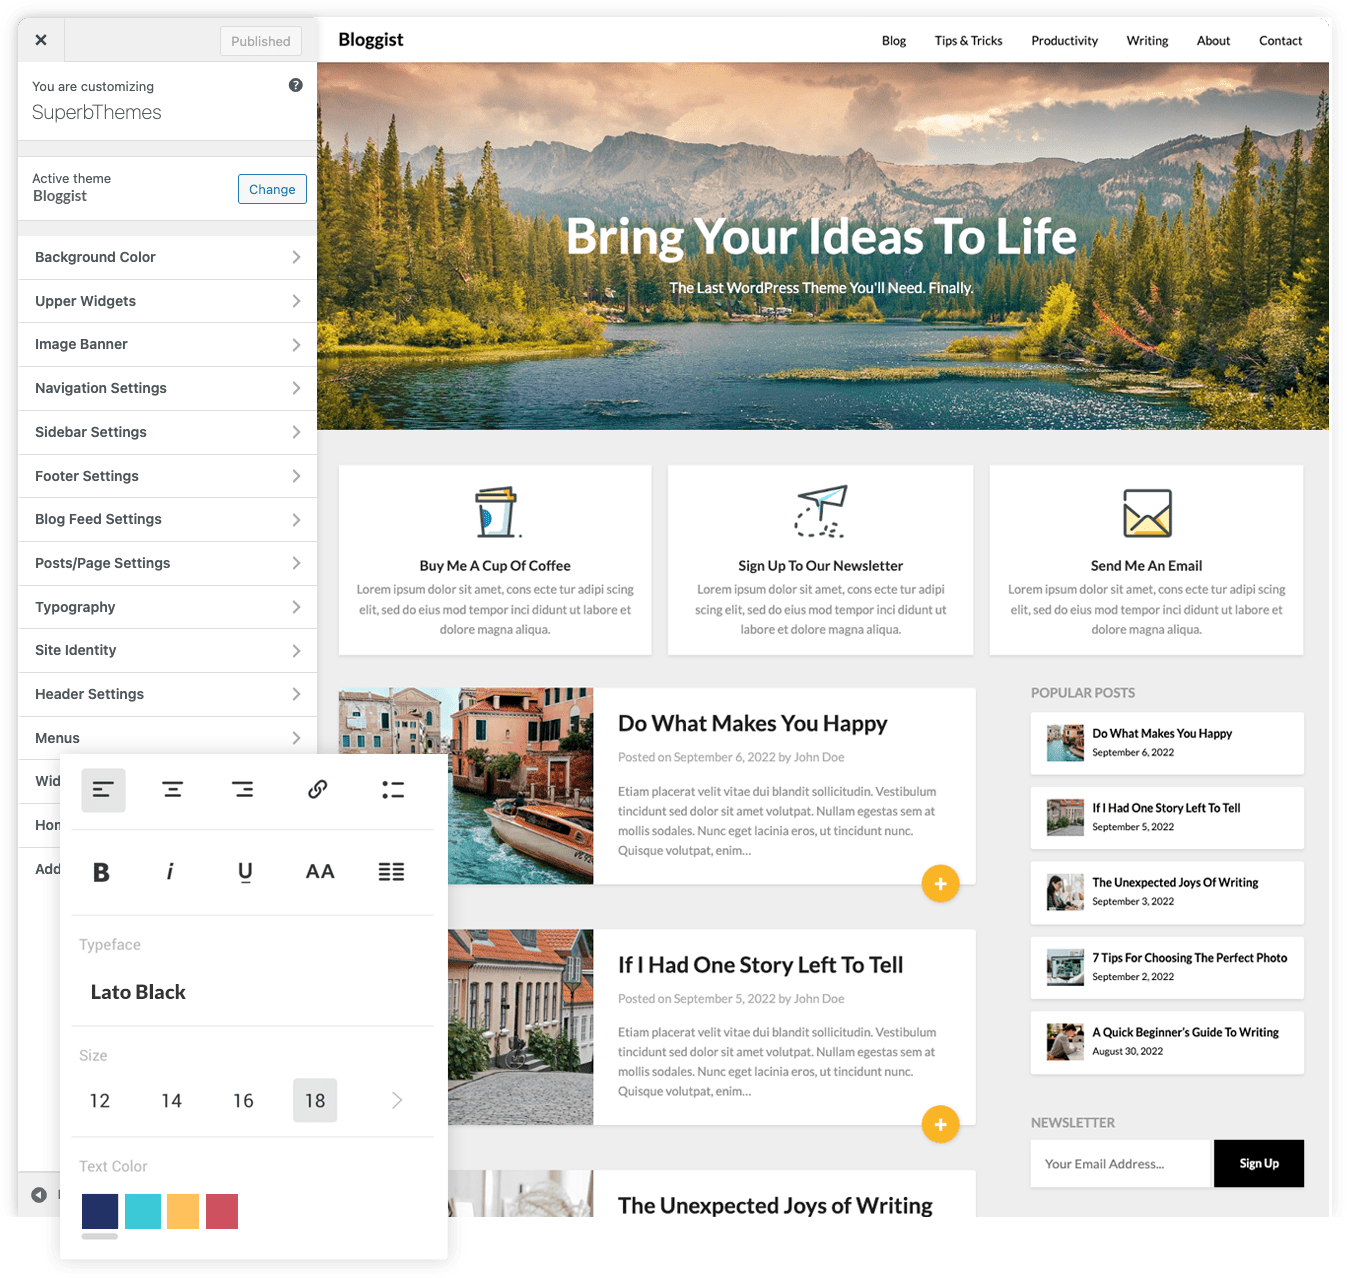Screen dimensions: 1347x1278
Task: Click the Buy Me A Cup Of Coffee heading
Action: (495, 566)
